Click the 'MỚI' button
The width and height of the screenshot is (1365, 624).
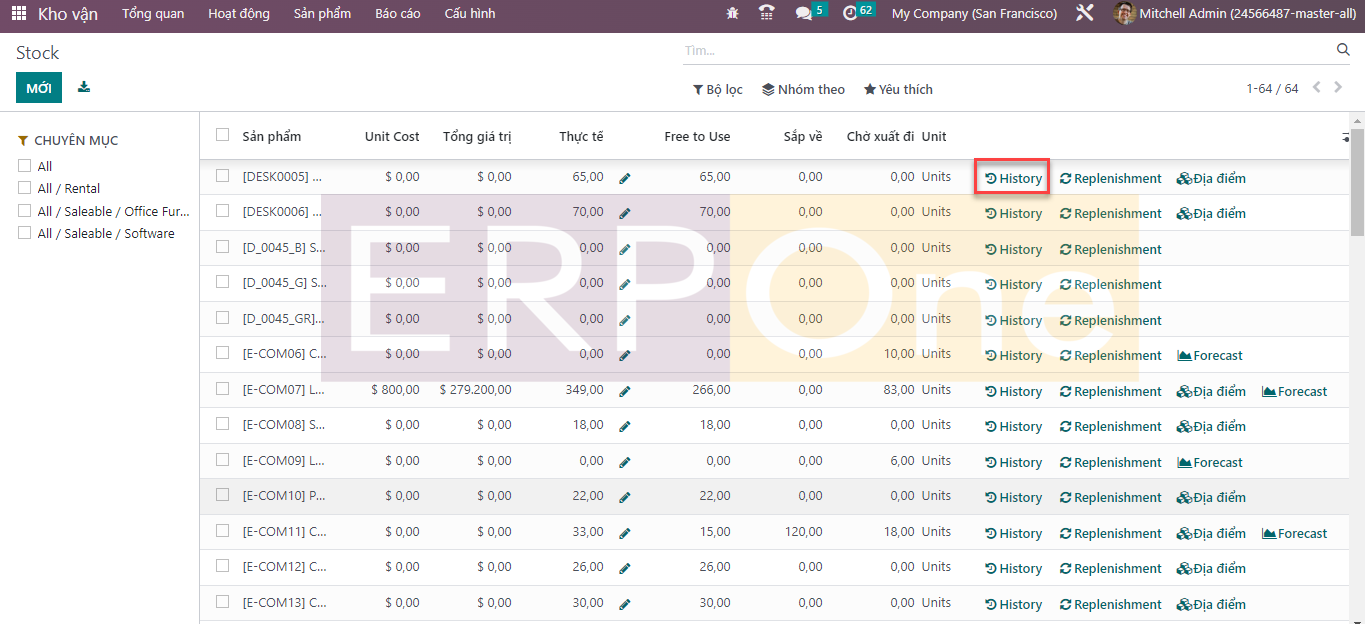39,88
